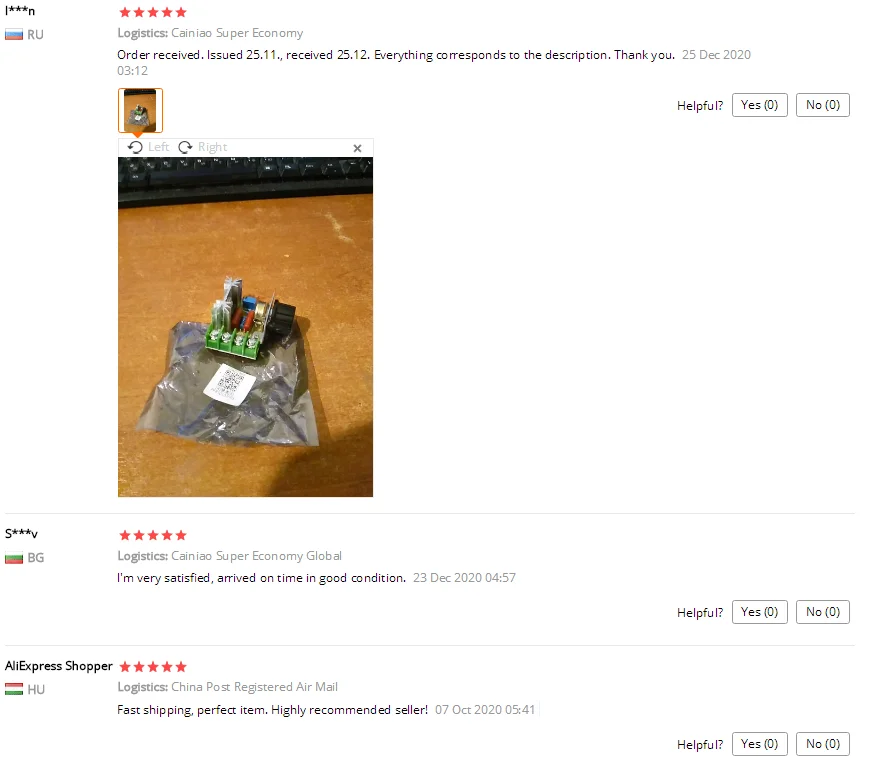This screenshot has width=869, height=765.
Task: Vote Yes on S***v's review
Action: pyautogui.click(x=759, y=612)
